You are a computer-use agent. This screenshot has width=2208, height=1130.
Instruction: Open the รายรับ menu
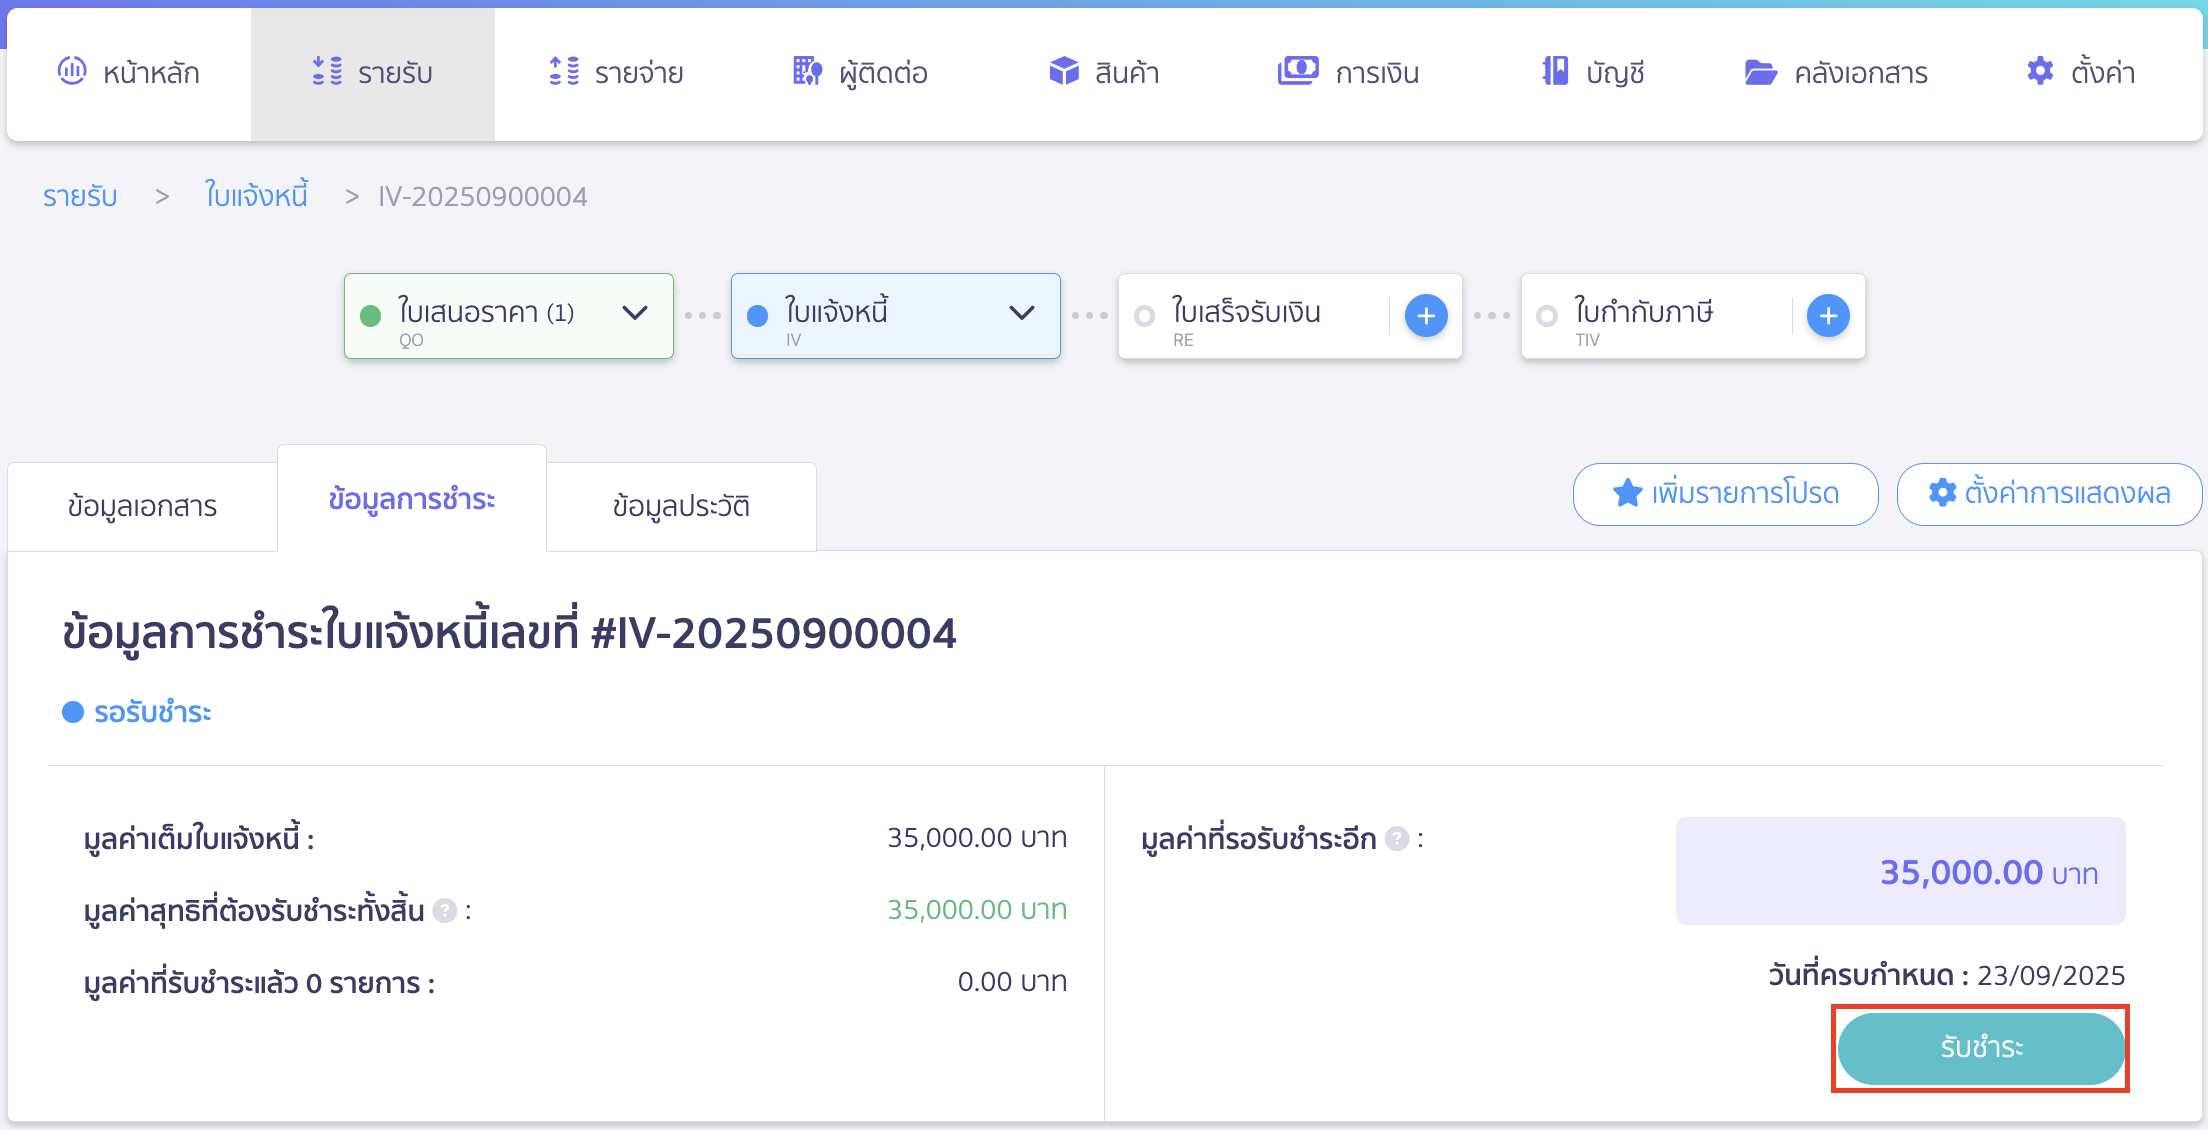pyautogui.click(x=372, y=73)
